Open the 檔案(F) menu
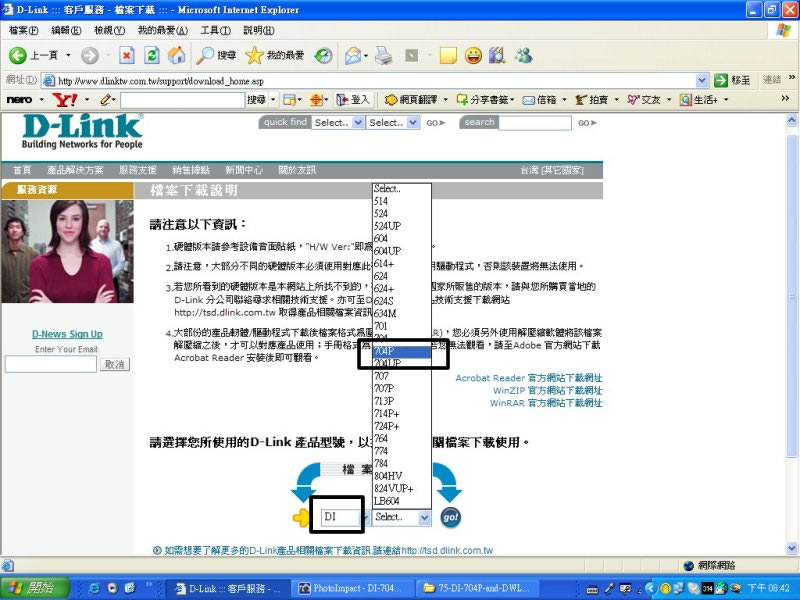The width and height of the screenshot is (800, 600). pyautogui.click(x=23, y=31)
